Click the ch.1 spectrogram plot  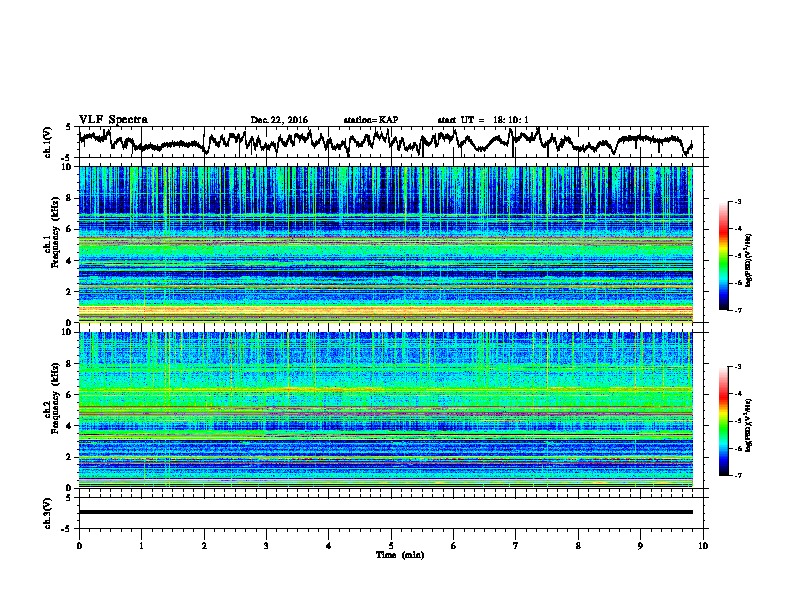[x=385, y=244]
